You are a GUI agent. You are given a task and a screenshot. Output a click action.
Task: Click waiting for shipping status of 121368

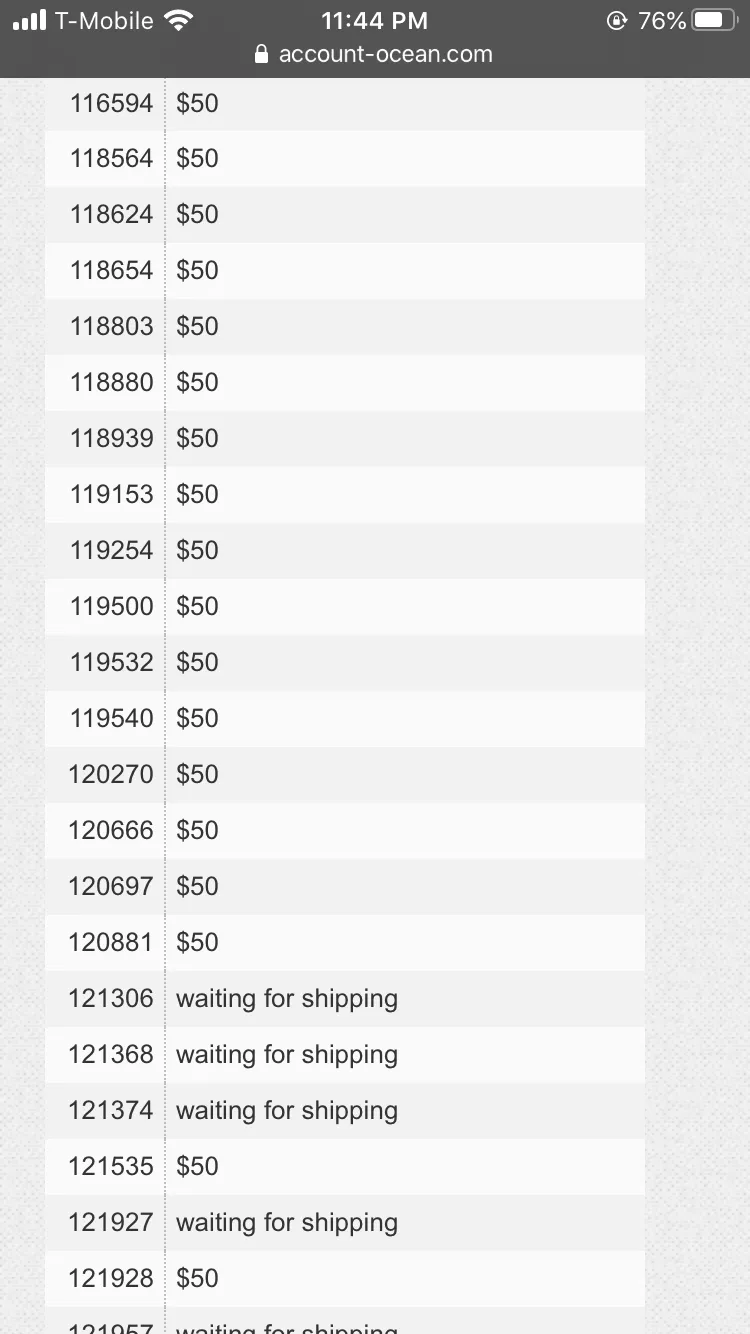287,1055
